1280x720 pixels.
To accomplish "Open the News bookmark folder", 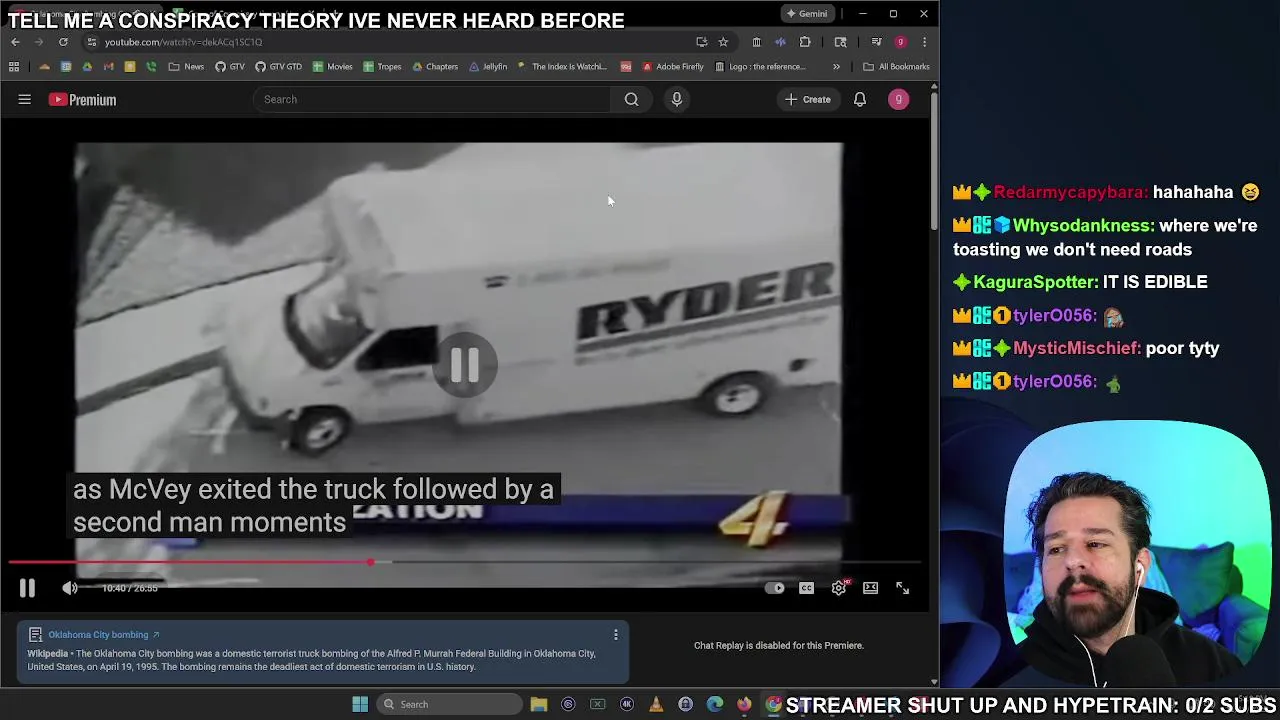I will pyautogui.click(x=186, y=67).
